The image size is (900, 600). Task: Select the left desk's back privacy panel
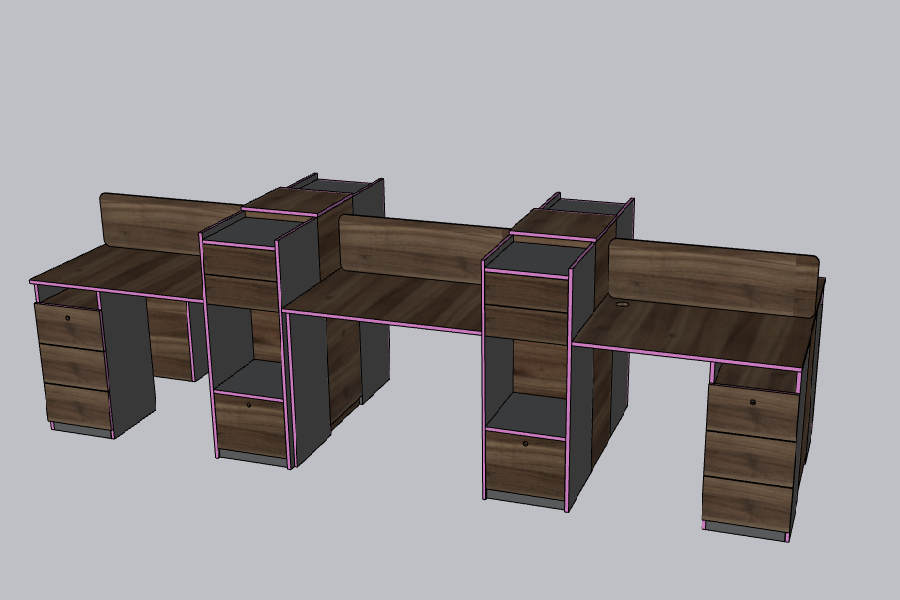click(160, 222)
